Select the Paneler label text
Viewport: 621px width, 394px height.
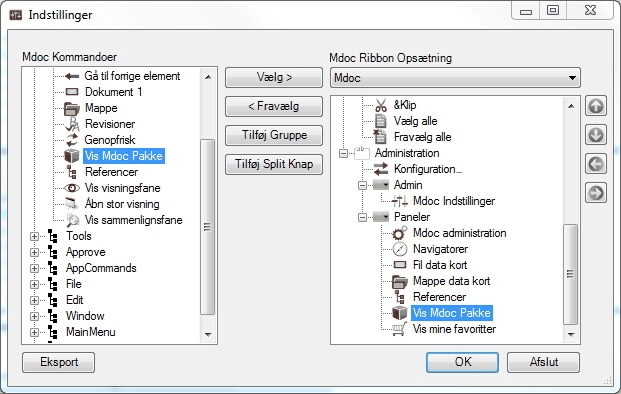tap(412, 217)
